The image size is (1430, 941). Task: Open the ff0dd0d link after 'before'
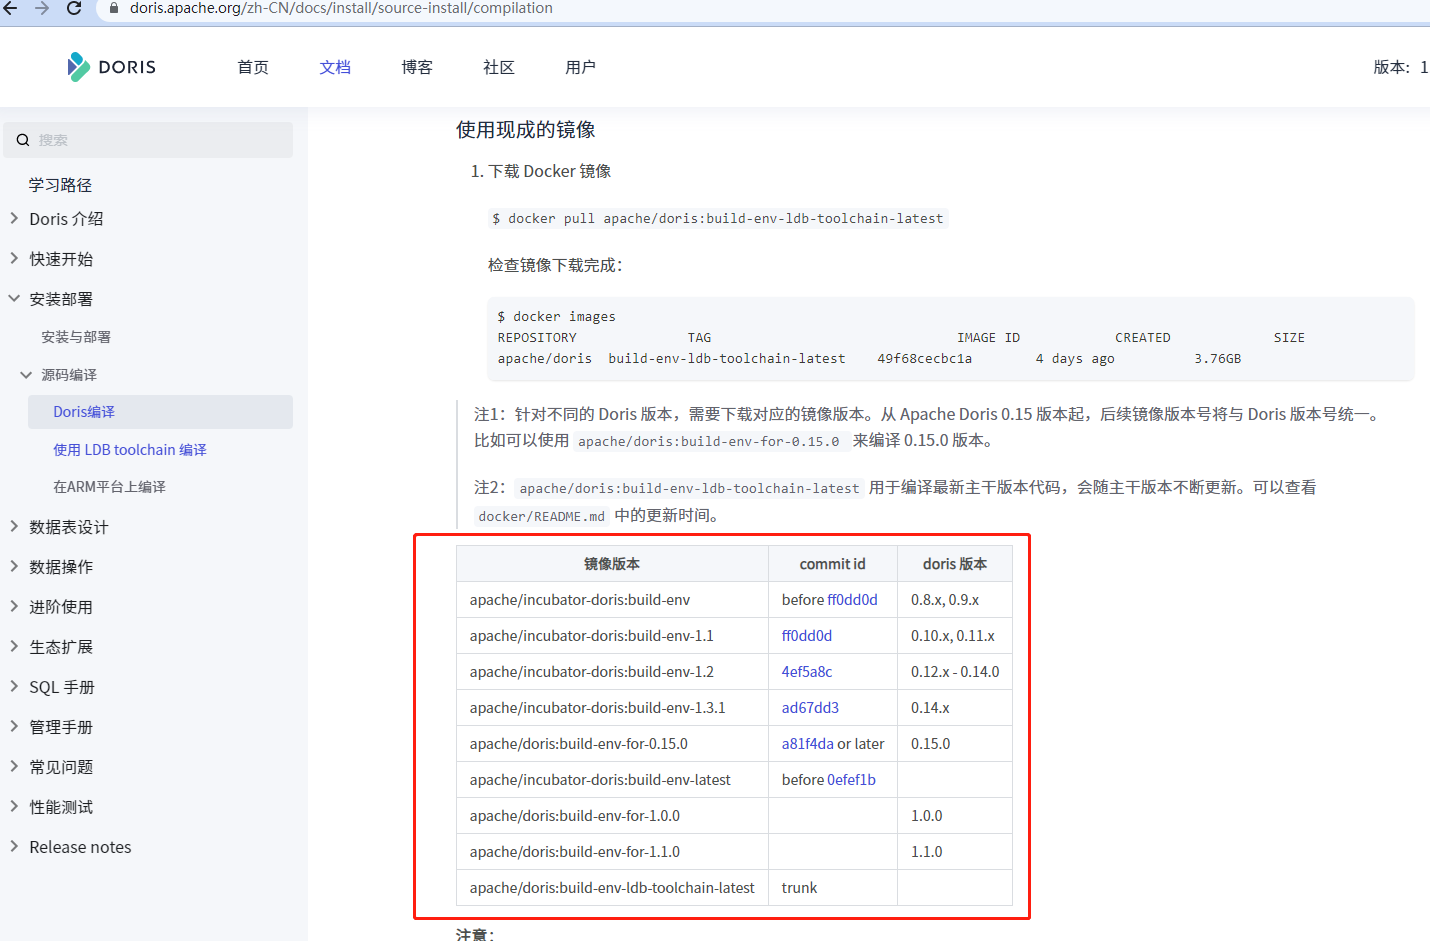click(x=852, y=600)
